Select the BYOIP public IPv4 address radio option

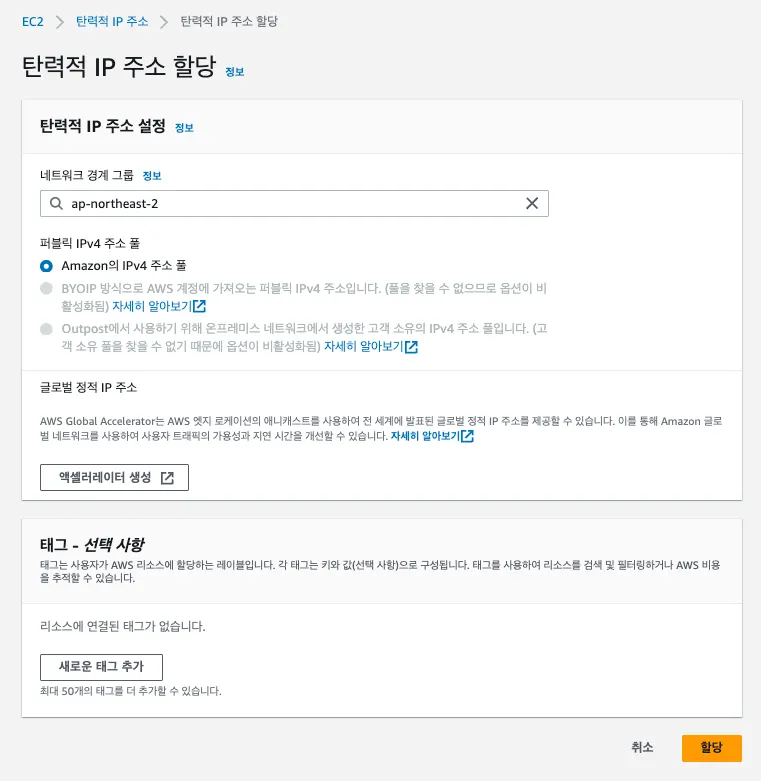(x=46, y=288)
